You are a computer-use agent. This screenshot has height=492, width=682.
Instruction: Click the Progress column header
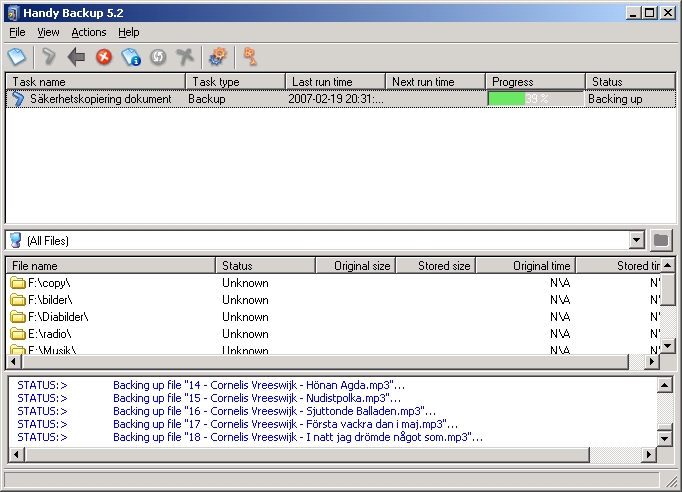point(535,82)
